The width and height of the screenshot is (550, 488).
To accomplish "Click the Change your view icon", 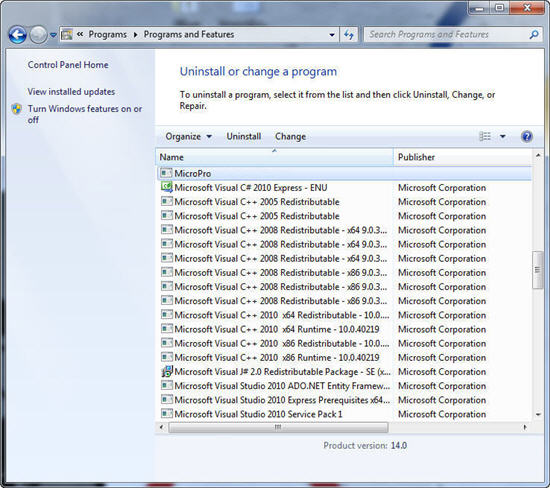I will coord(485,136).
